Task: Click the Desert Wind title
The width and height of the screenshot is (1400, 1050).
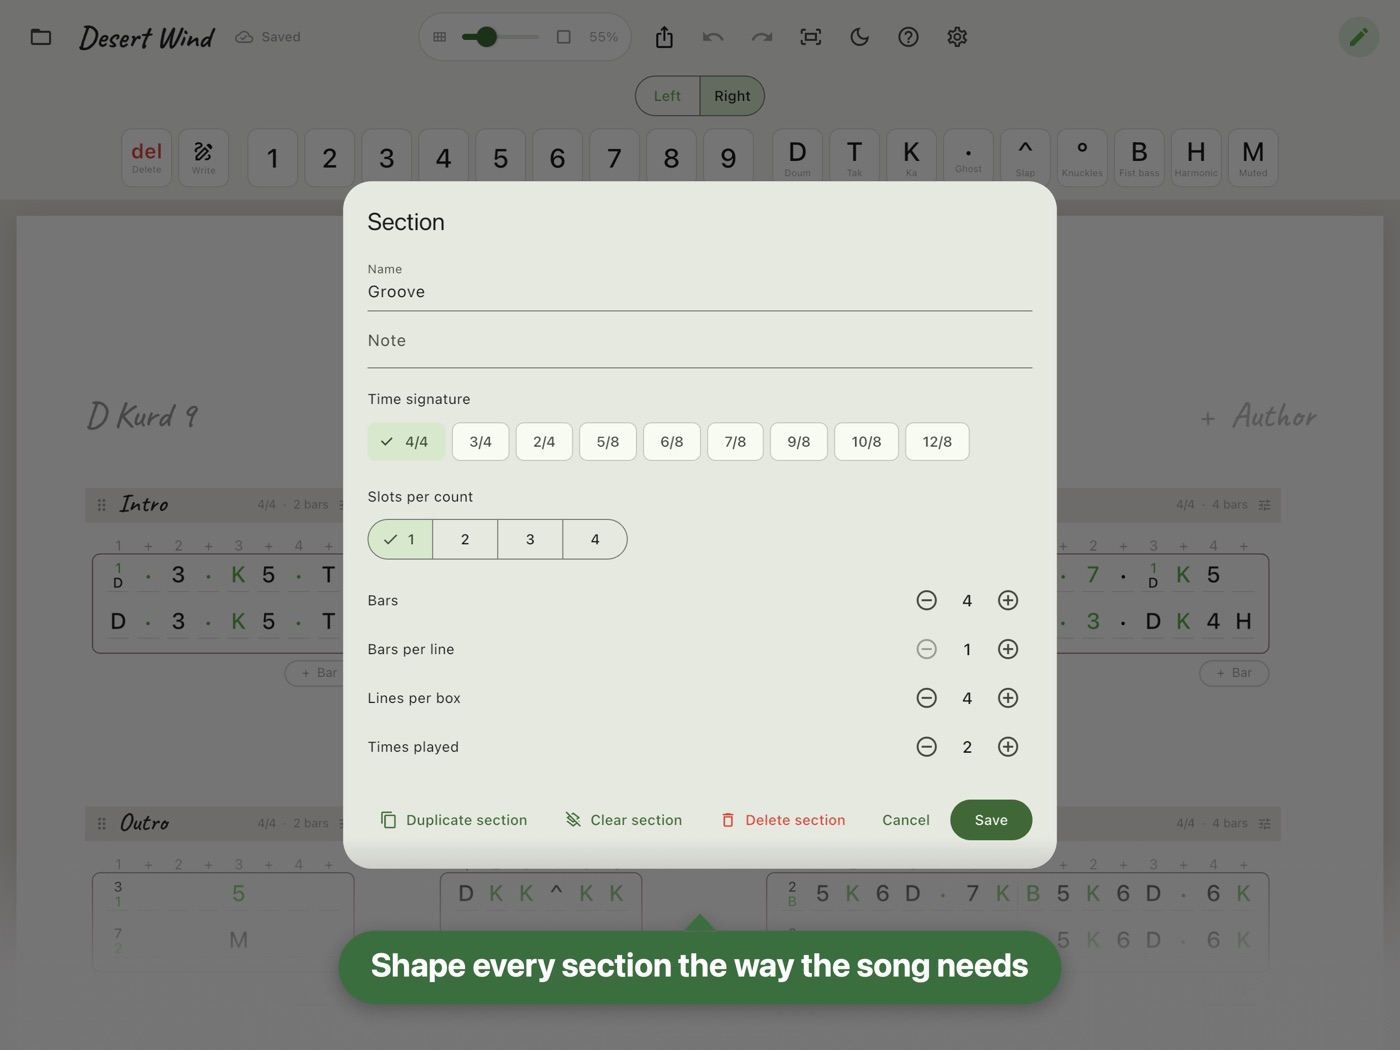Action: (147, 38)
